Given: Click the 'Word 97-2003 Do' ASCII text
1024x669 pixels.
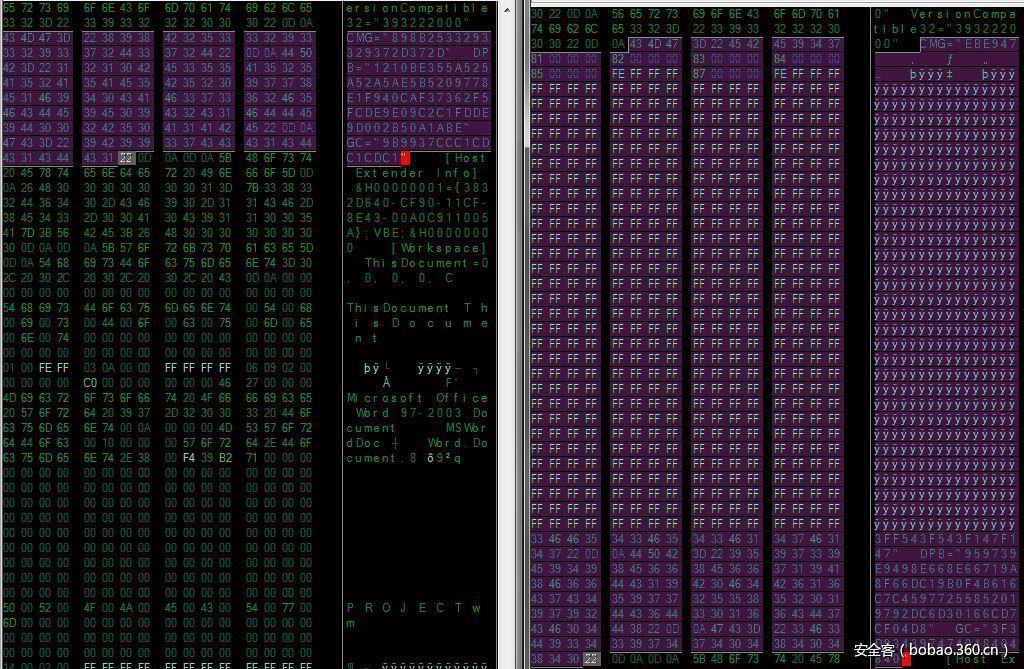Looking at the screenshot, I should 422,413.
